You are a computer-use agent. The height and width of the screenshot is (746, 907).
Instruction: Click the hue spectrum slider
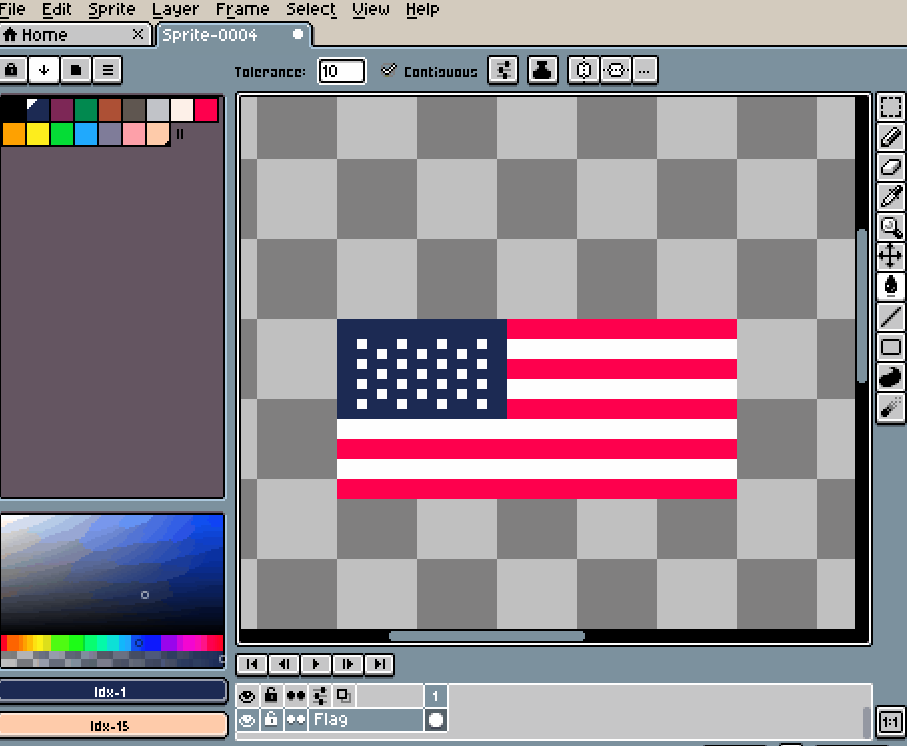tap(112, 642)
